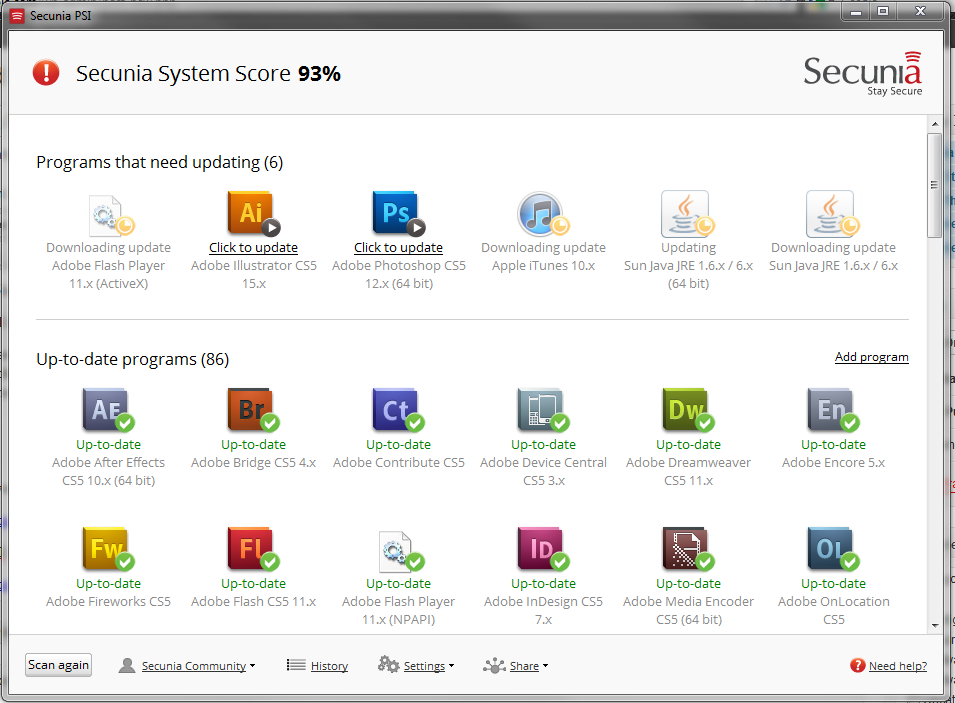Click the 'Apple iTunes 10.x' label
Viewport: 955px width, 703px height.
(543, 266)
